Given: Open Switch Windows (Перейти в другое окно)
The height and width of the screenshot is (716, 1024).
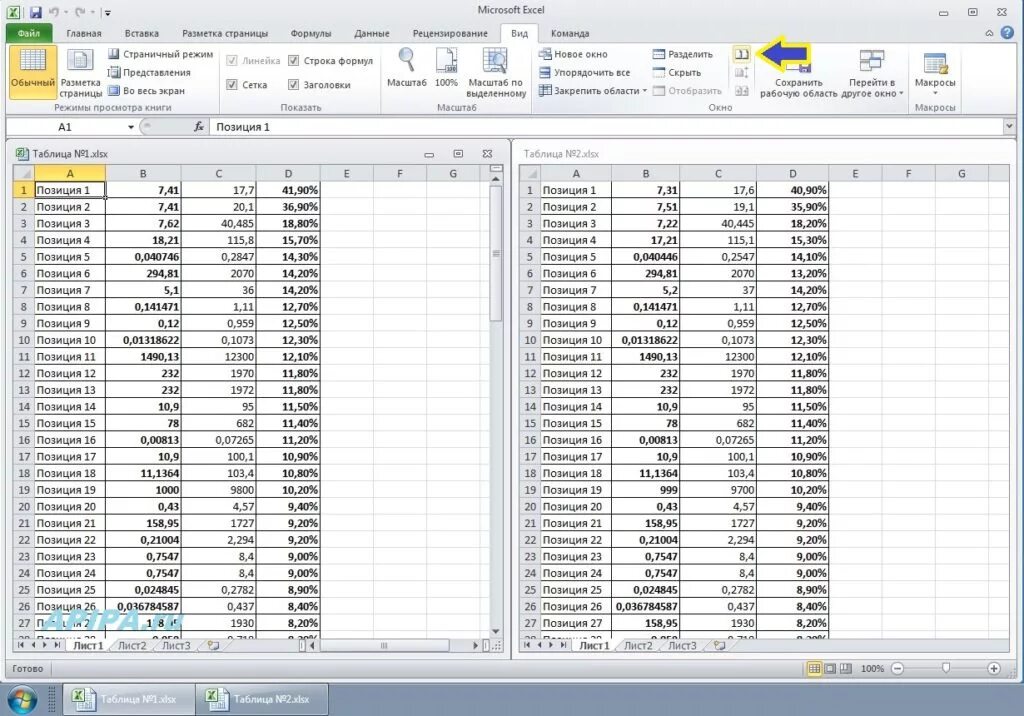Looking at the screenshot, I should click(x=872, y=73).
